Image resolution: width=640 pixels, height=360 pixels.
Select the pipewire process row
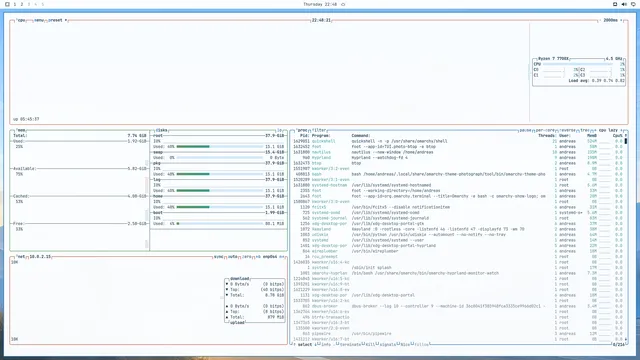(458, 334)
